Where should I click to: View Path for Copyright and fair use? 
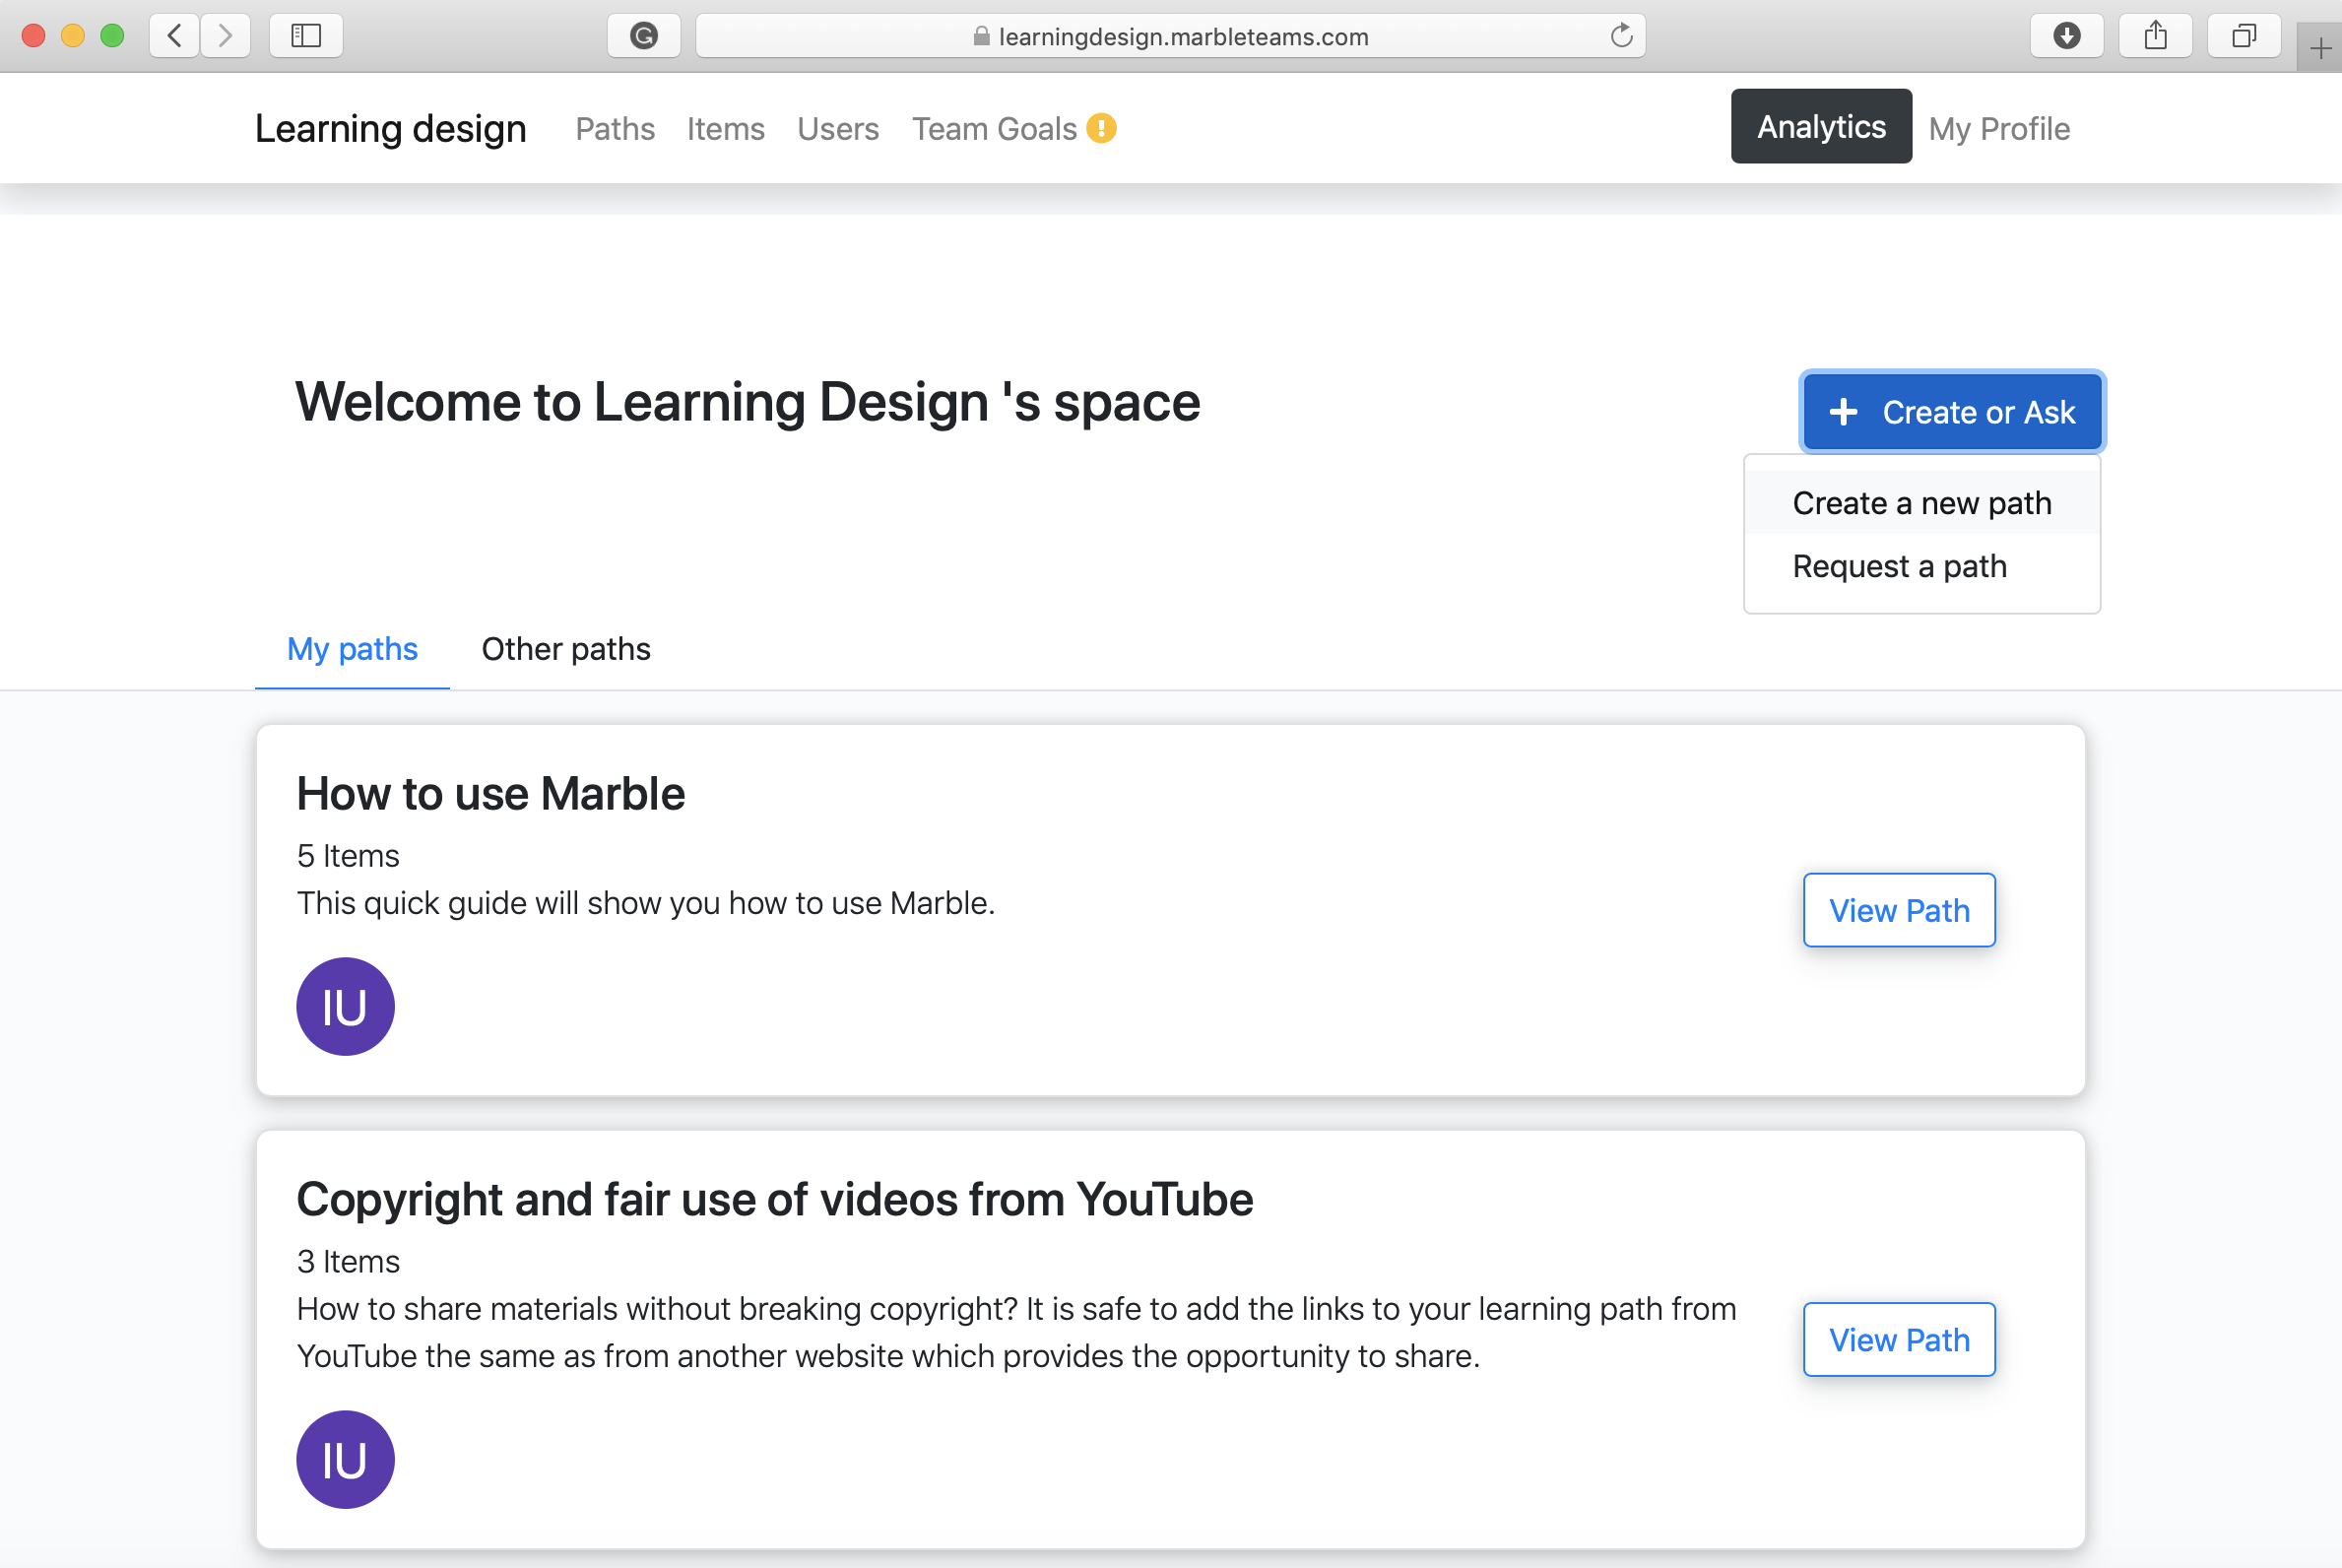[x=1898, y=1339]
